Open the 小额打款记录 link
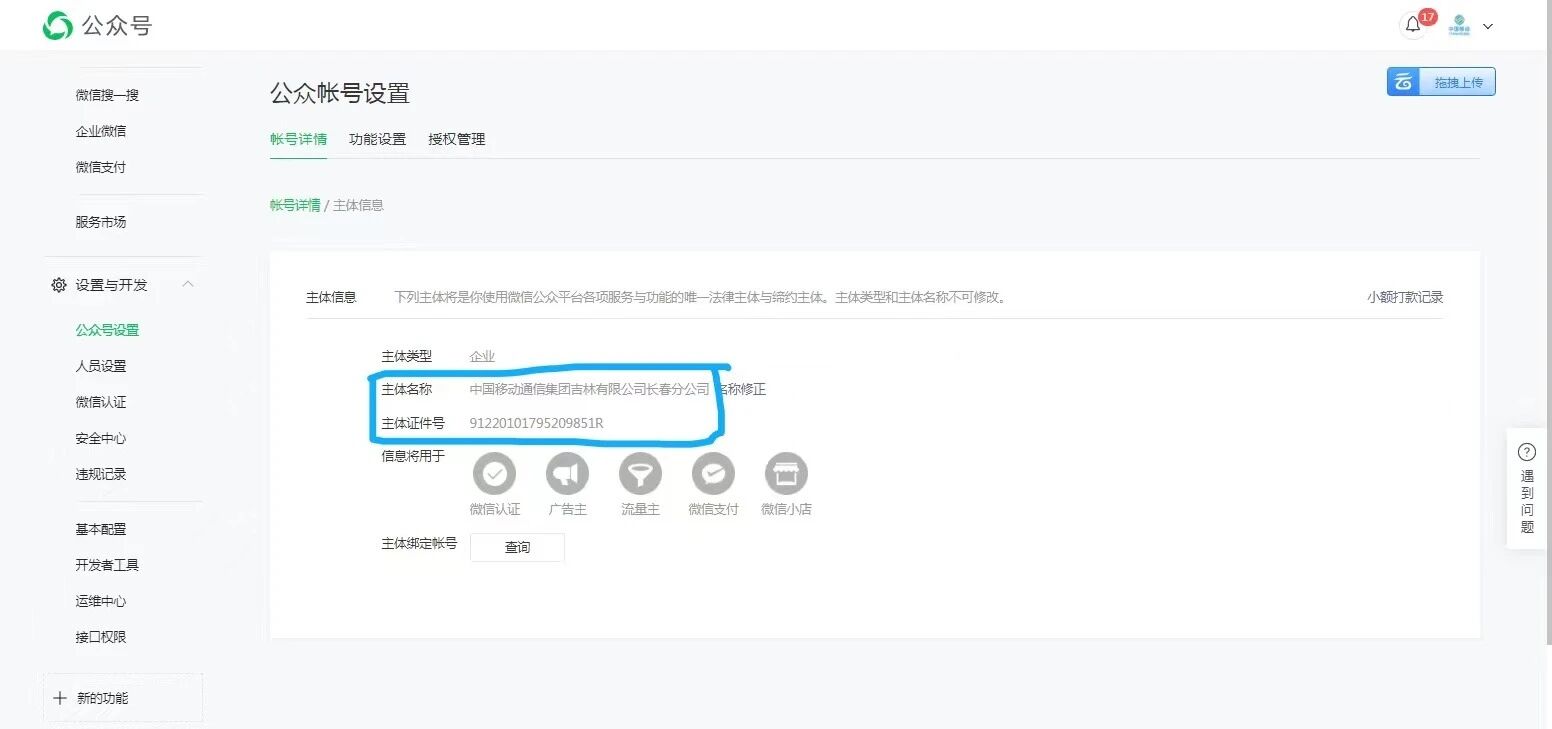 (x=1405, y=297)
